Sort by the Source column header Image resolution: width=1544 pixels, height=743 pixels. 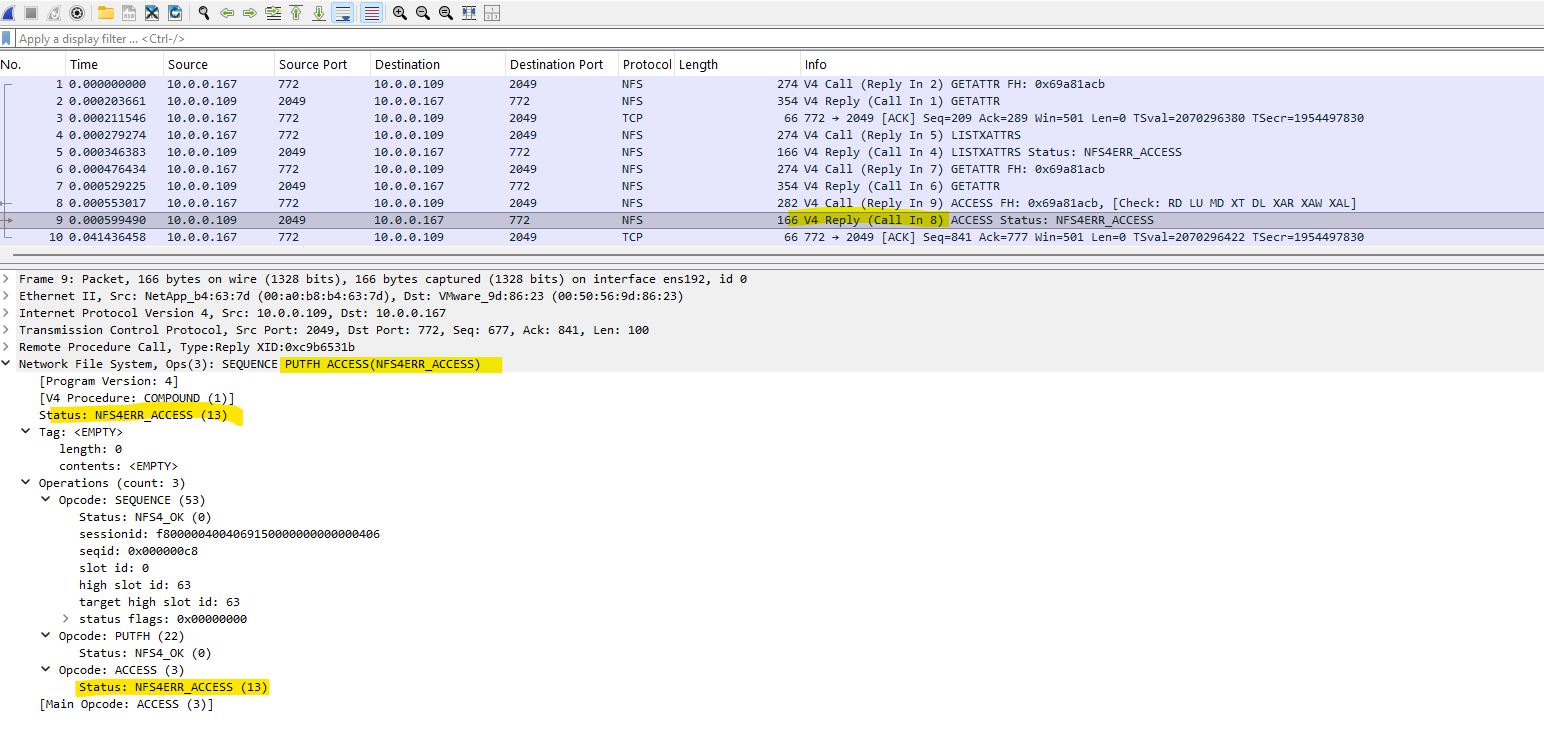pos(218,65)
